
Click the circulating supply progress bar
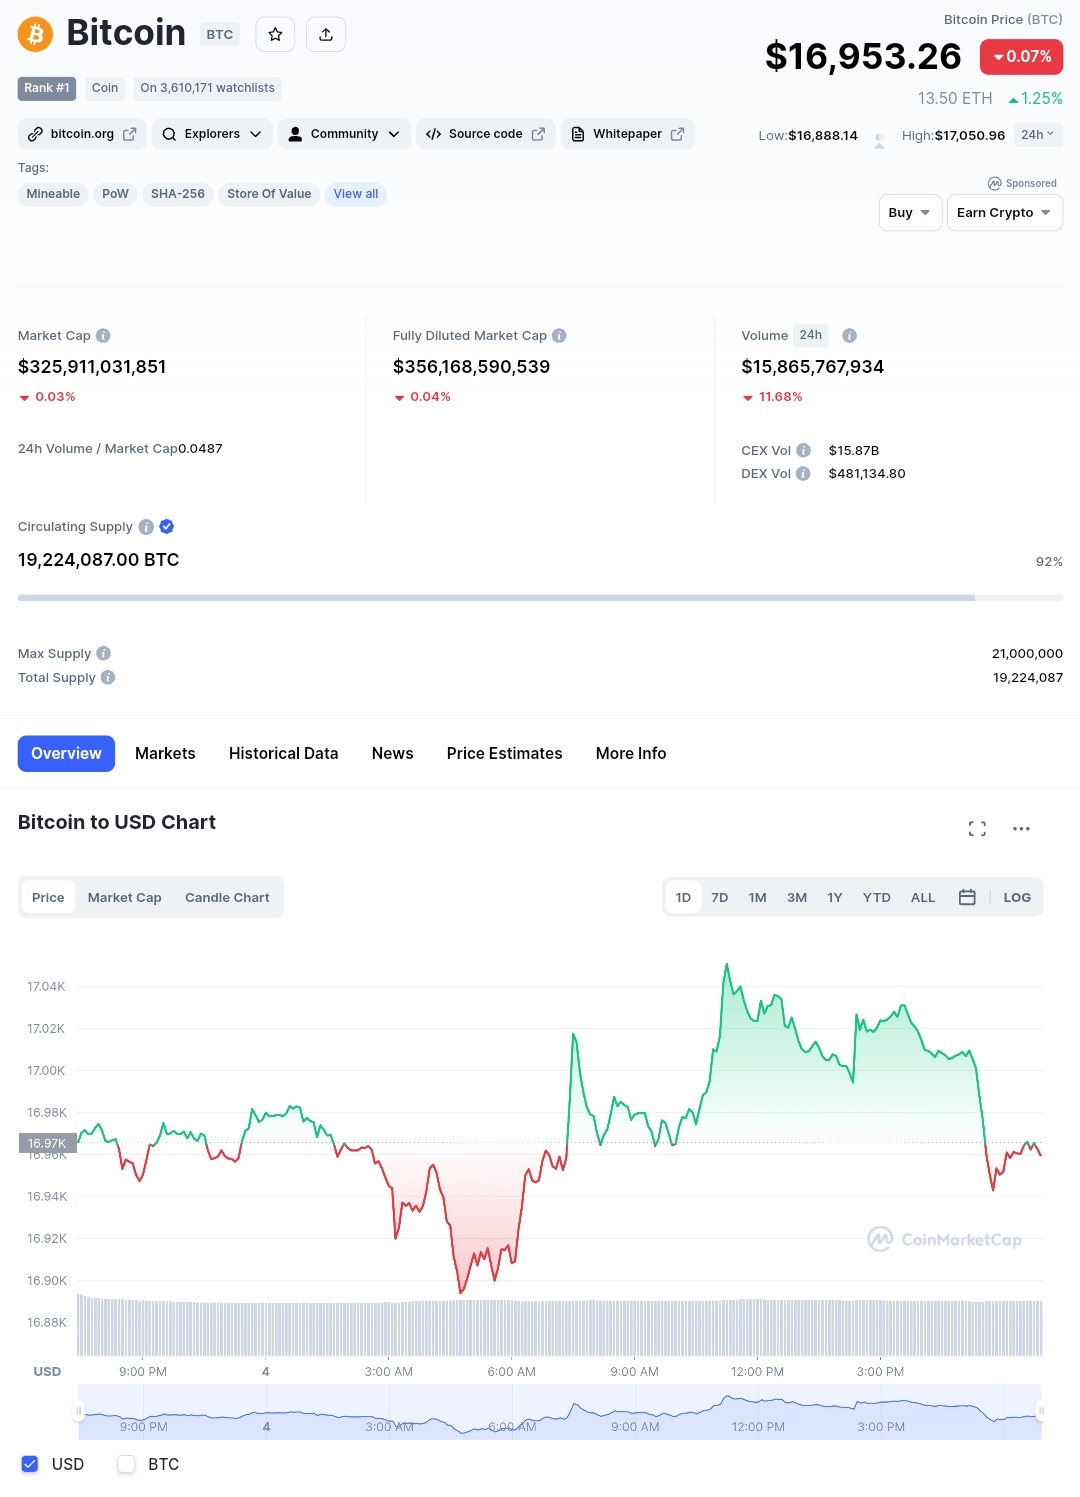click(540, 598)
